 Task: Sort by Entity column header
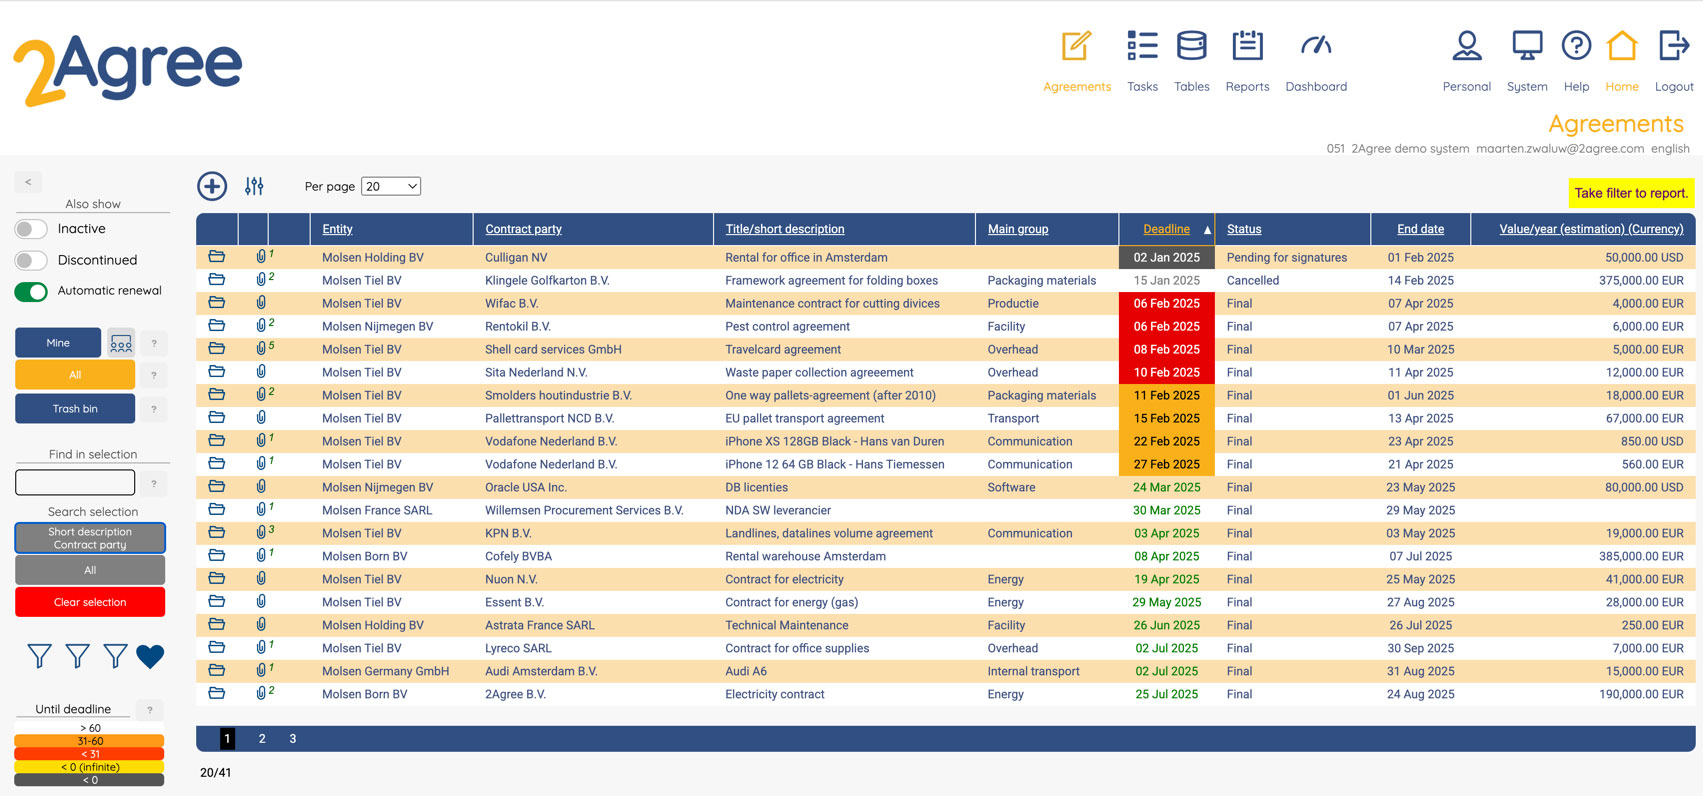[x=337, y=229]
